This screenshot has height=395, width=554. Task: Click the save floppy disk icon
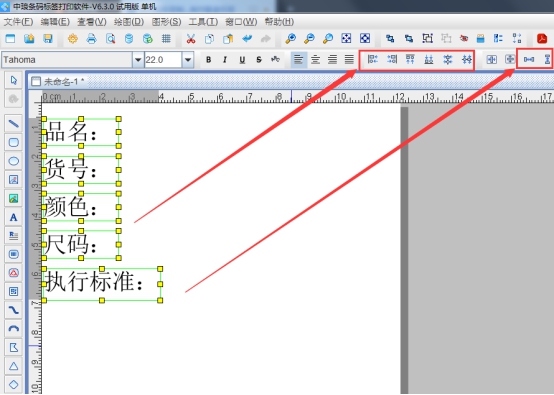coord(48,39)
